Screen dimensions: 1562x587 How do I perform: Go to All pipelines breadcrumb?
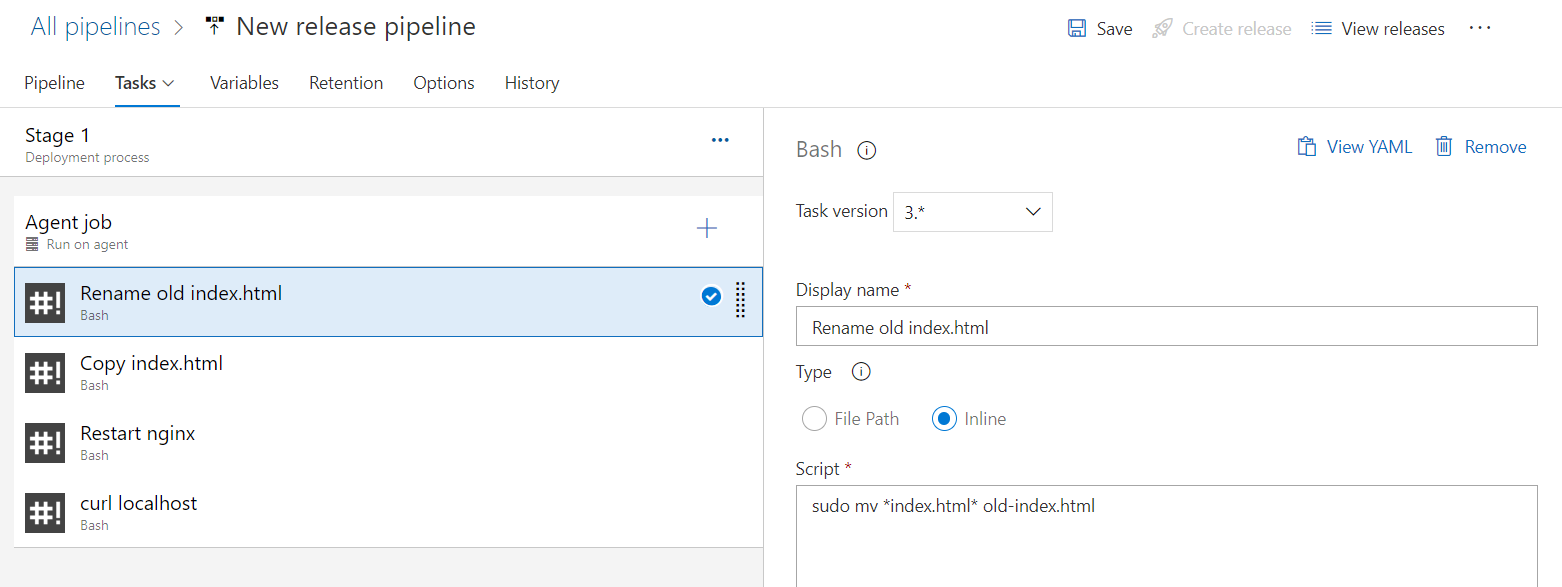(x=95, y=27)
